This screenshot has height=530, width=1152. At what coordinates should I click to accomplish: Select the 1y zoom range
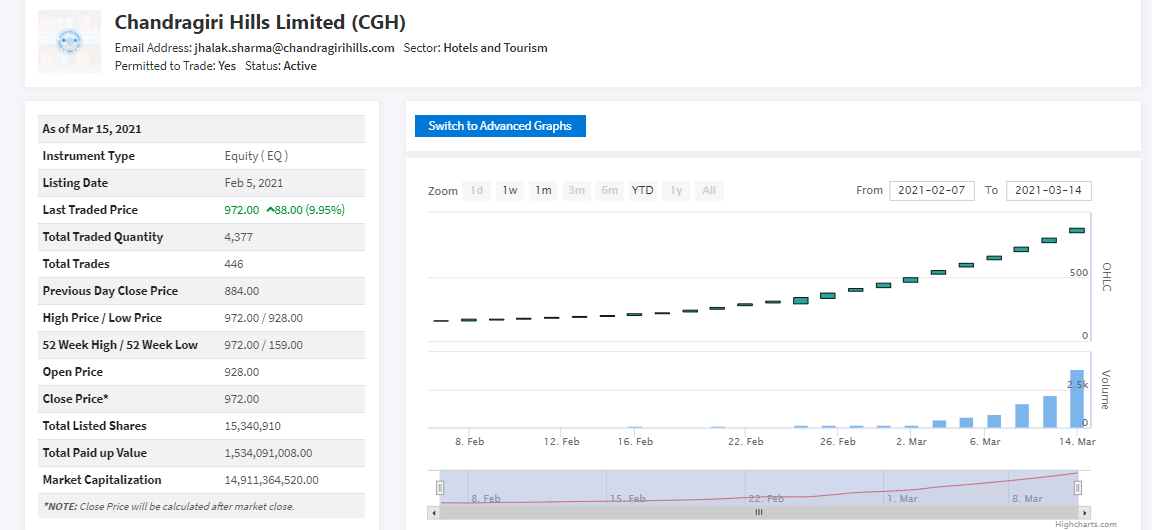click(x=676, y=191)
